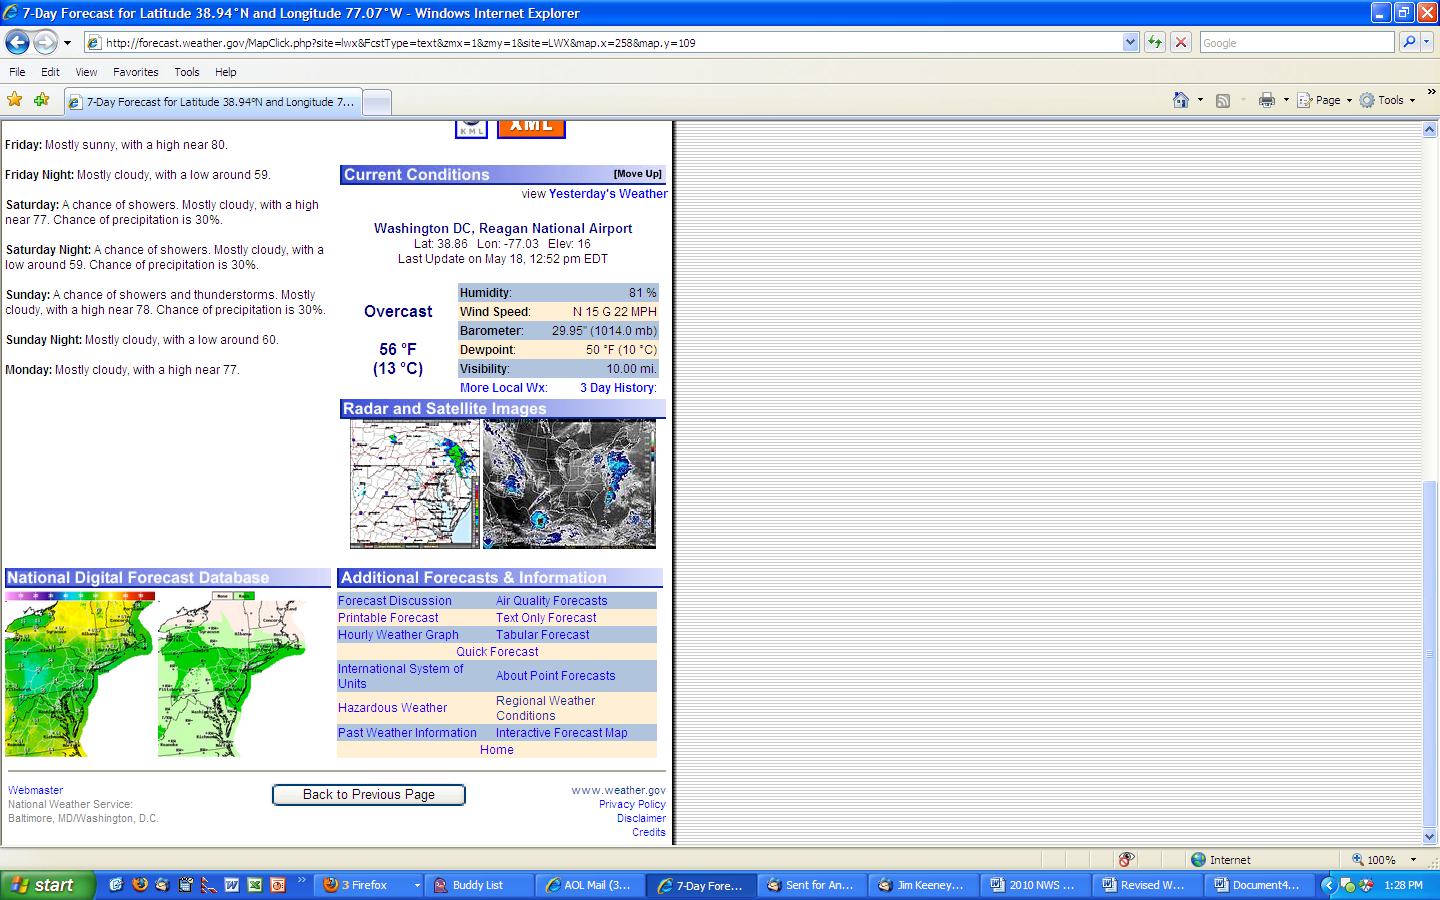Switch to AOL Mail taskbar window
The height and width of the screenshot is (900, 1440).
[x=590, y=885]
